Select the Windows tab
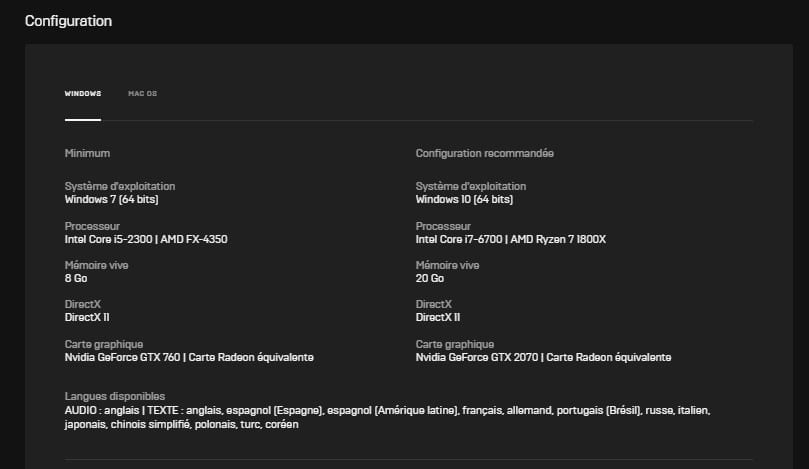Screen dimensions: 809x469 pos(83,93)
